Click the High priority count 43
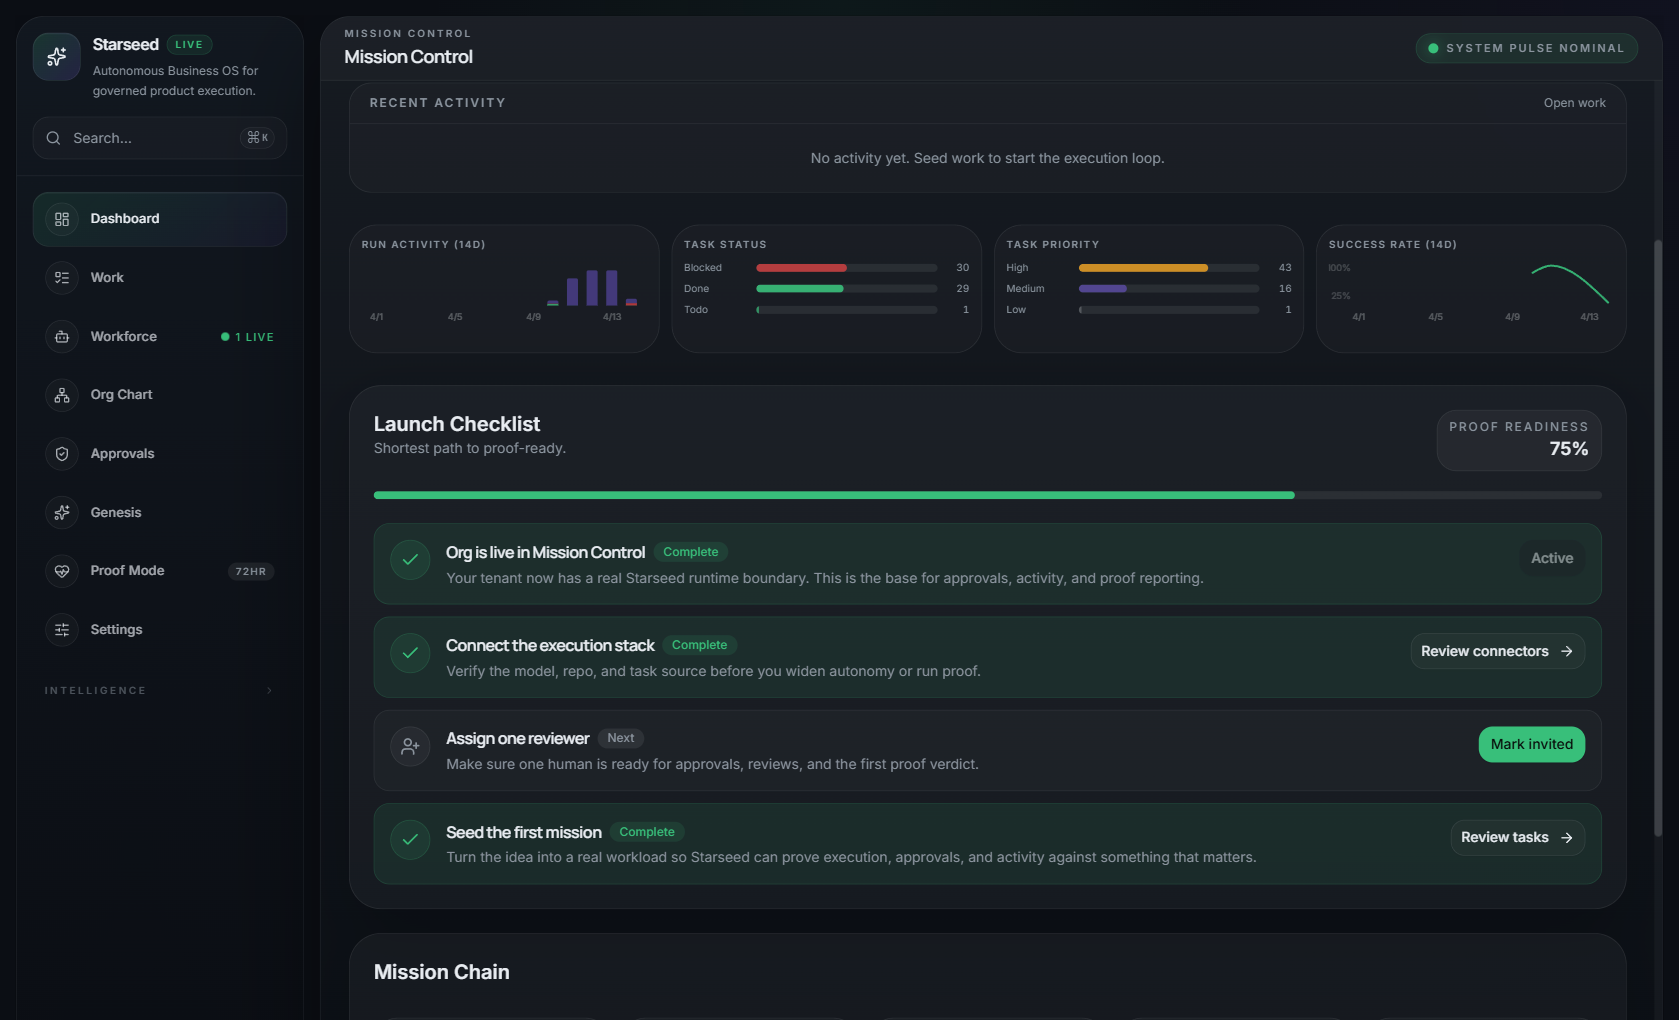The height and width of the screenshot is (1020, 1680). click(x=1285, y=268)
